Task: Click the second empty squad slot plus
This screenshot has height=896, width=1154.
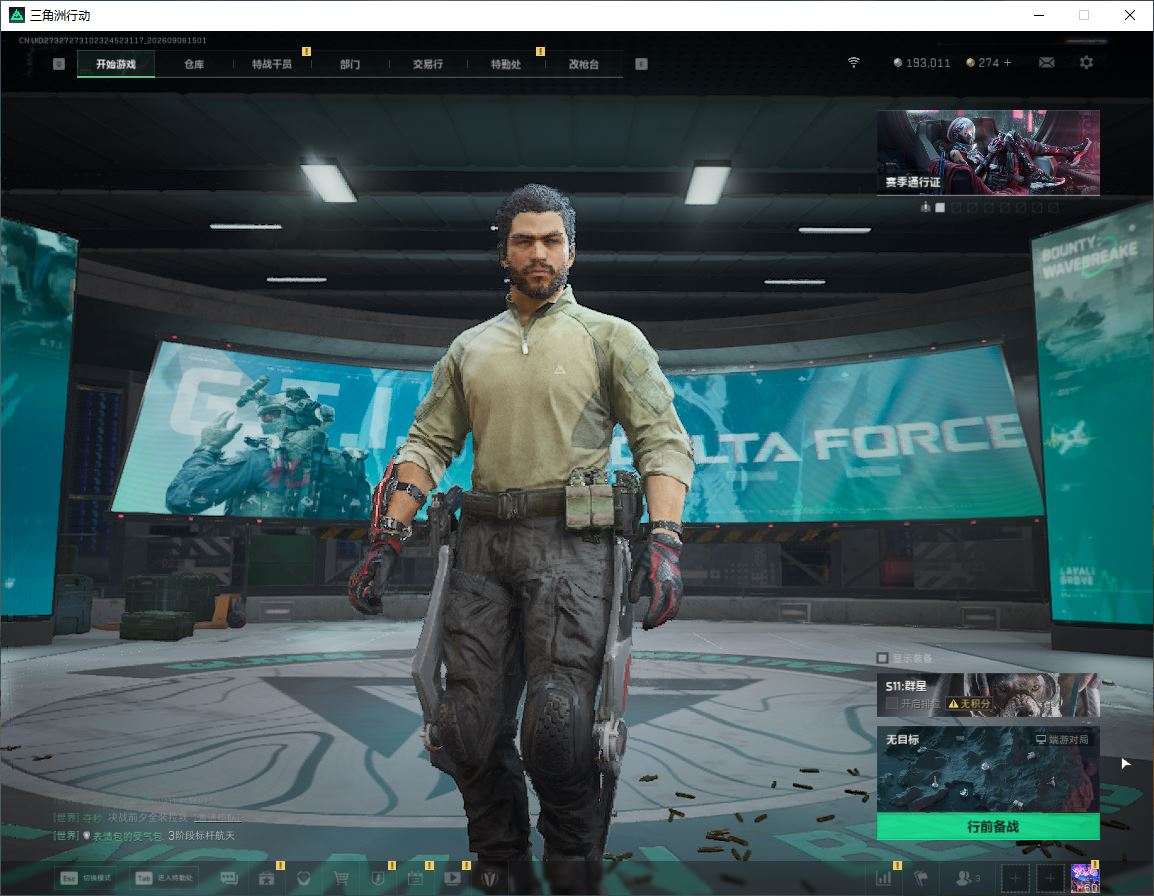Action: point(1050,878)
